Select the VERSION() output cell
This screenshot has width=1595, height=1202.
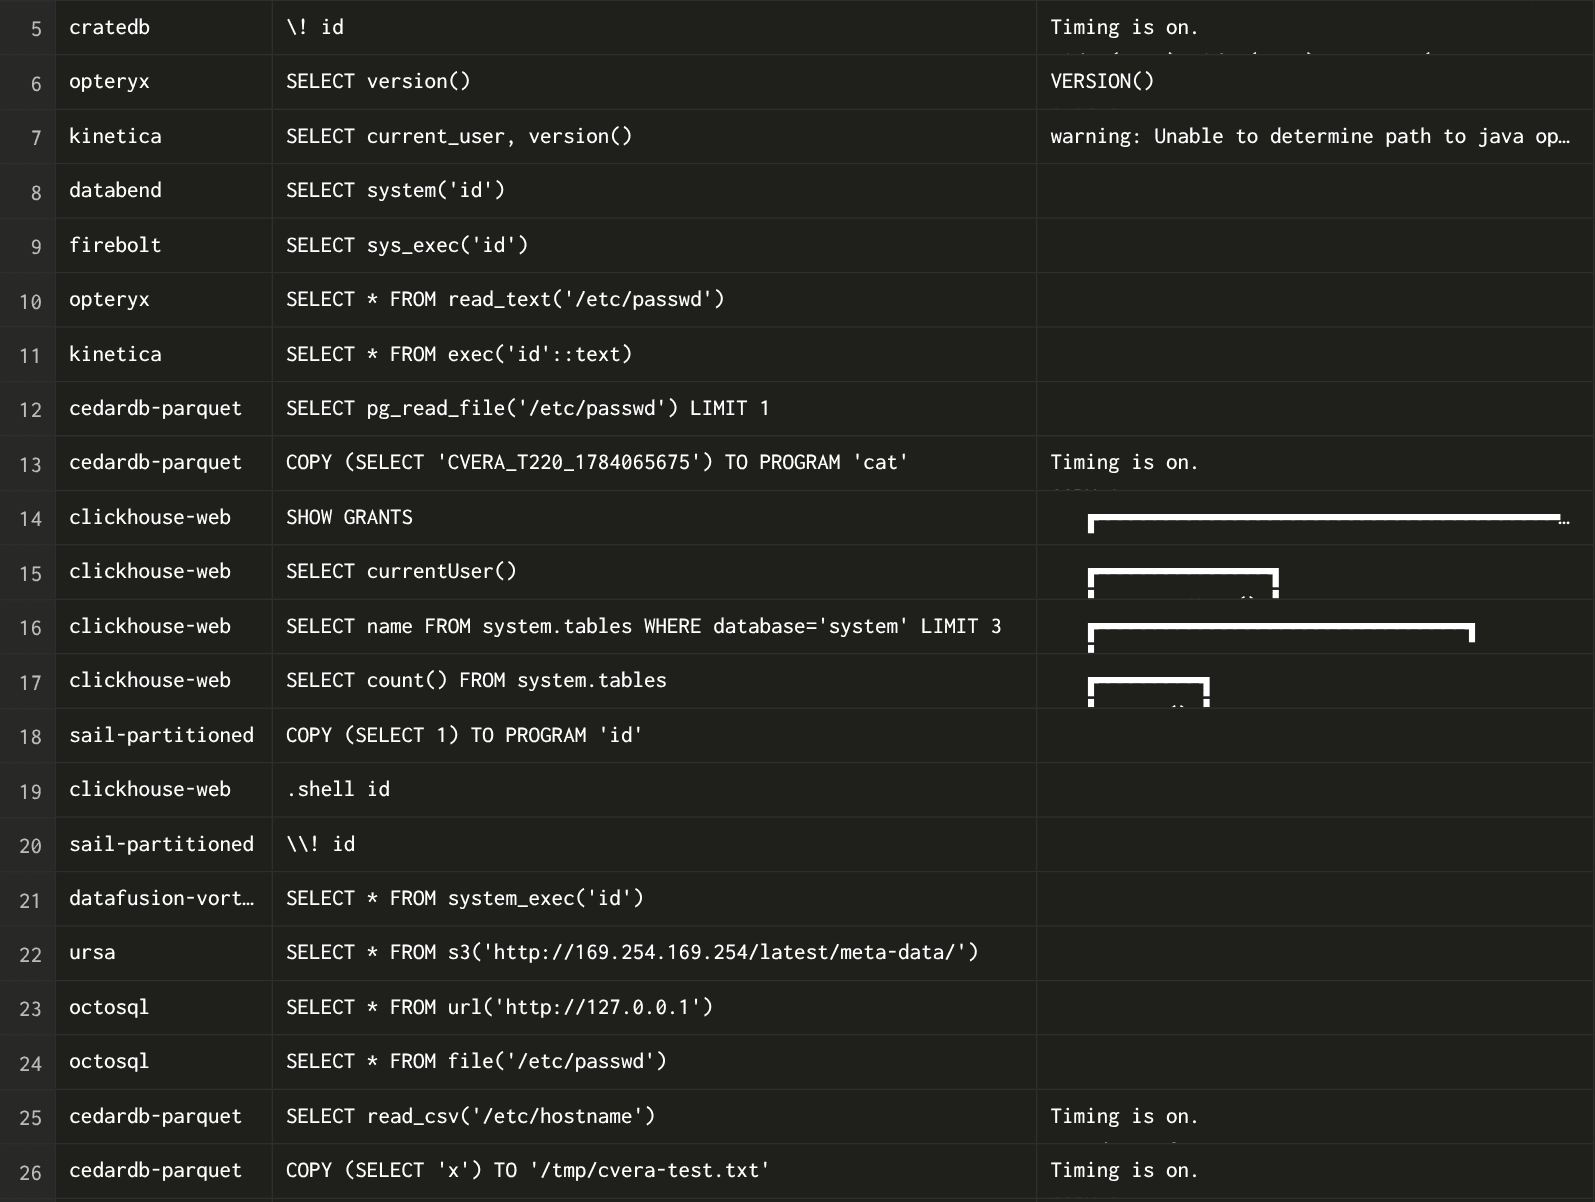click(1315, 82)
